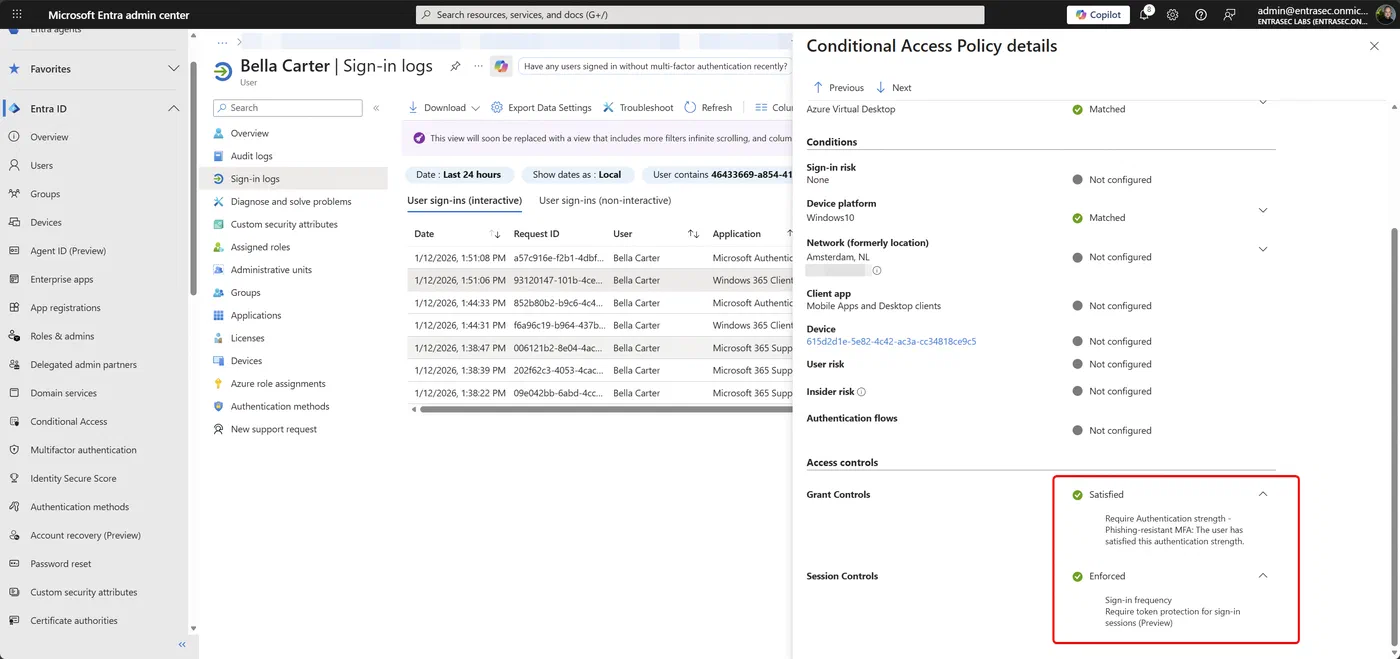Expand the Network (formerly location) chevron
The width and height of the screenshot is (1400, 659).
1263,249
